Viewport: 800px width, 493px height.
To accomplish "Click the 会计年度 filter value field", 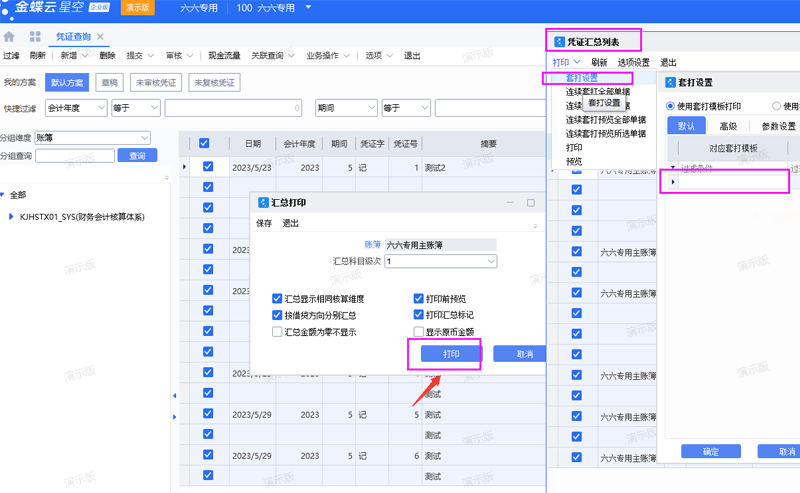I will click(x=233, y=108).
